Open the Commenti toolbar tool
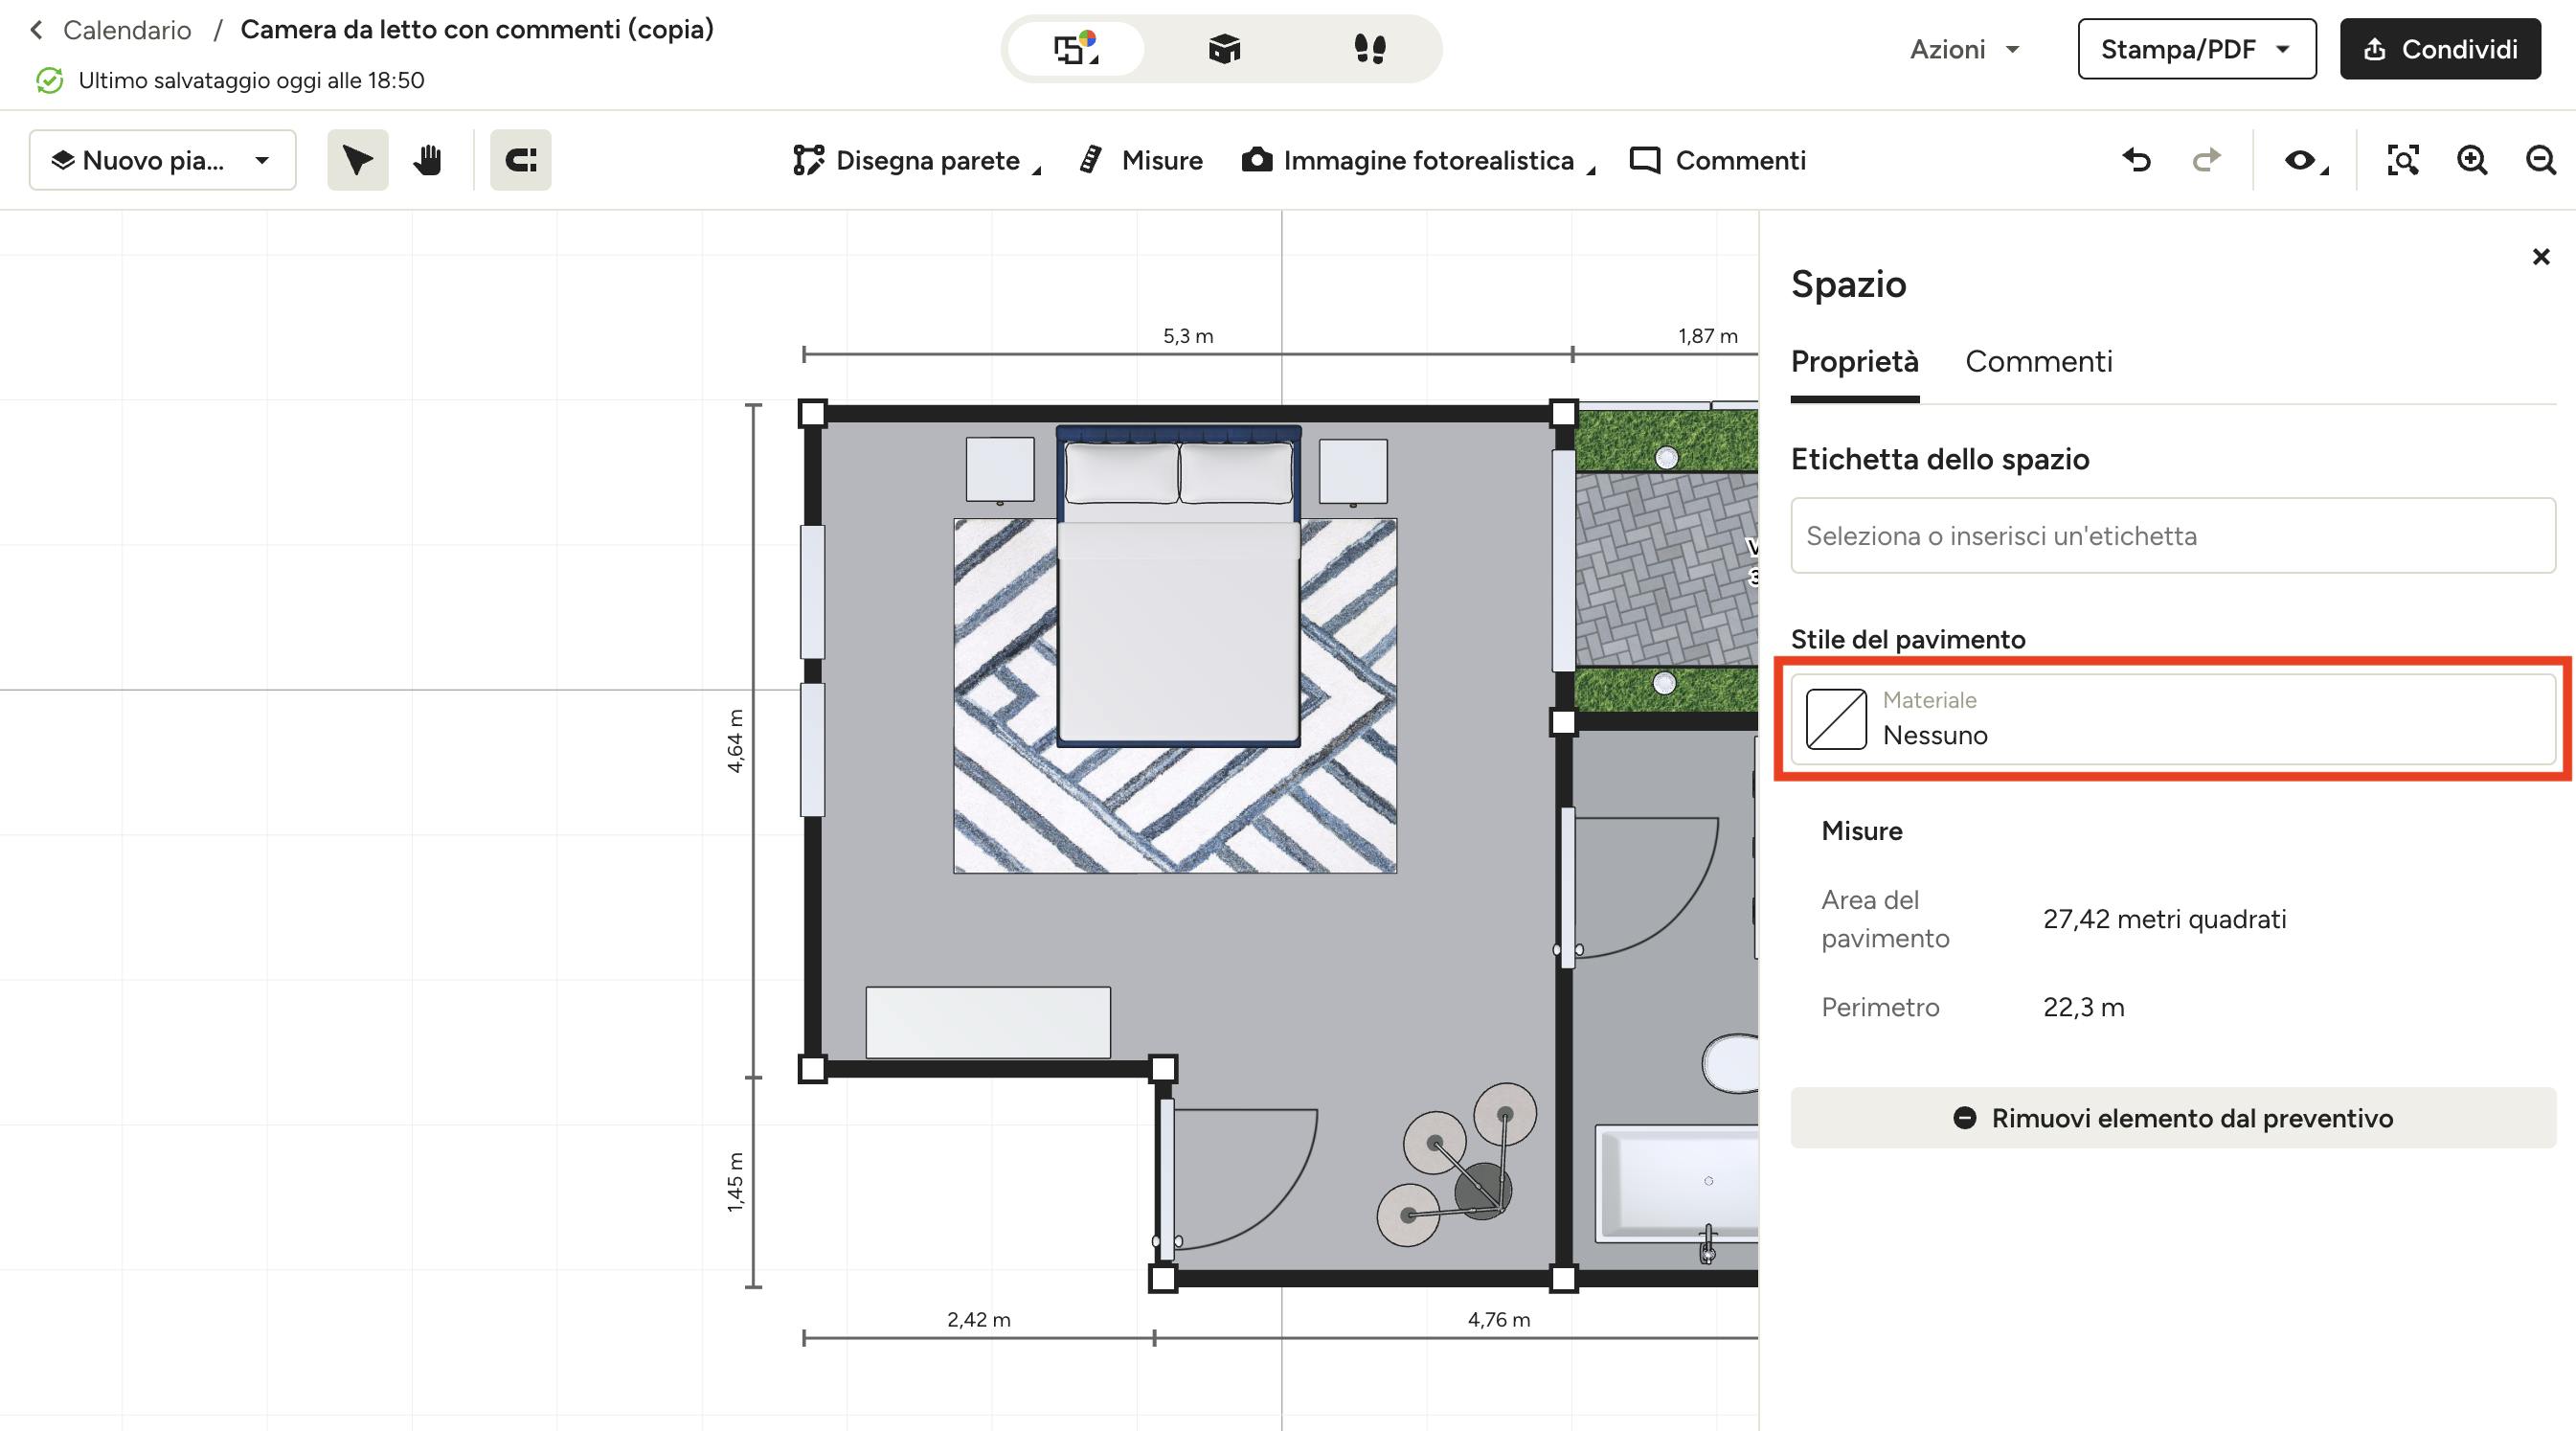This screenshot has width=2576, height=1431. (1718, 160)
